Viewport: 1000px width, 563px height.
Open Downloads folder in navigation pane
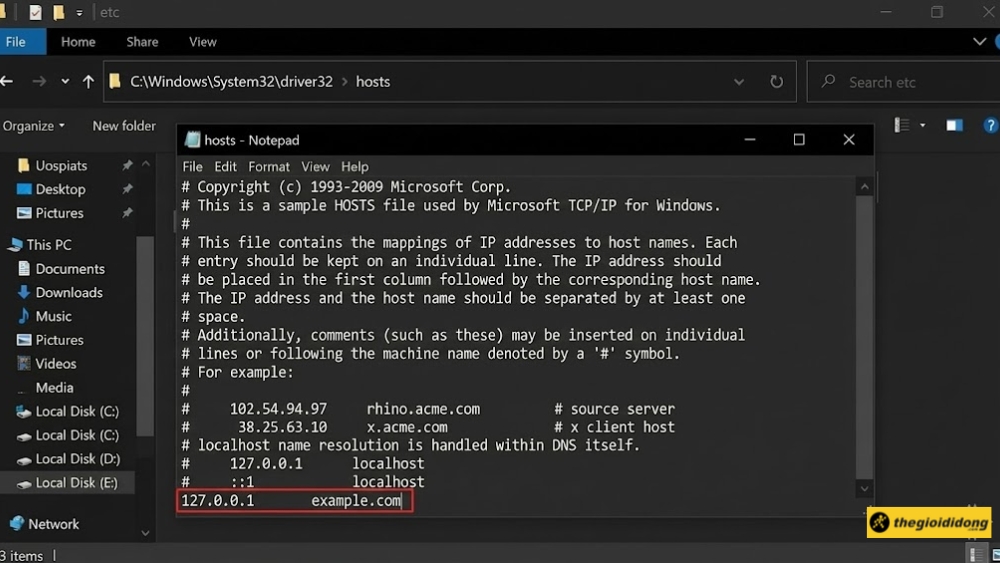point(69,293)
